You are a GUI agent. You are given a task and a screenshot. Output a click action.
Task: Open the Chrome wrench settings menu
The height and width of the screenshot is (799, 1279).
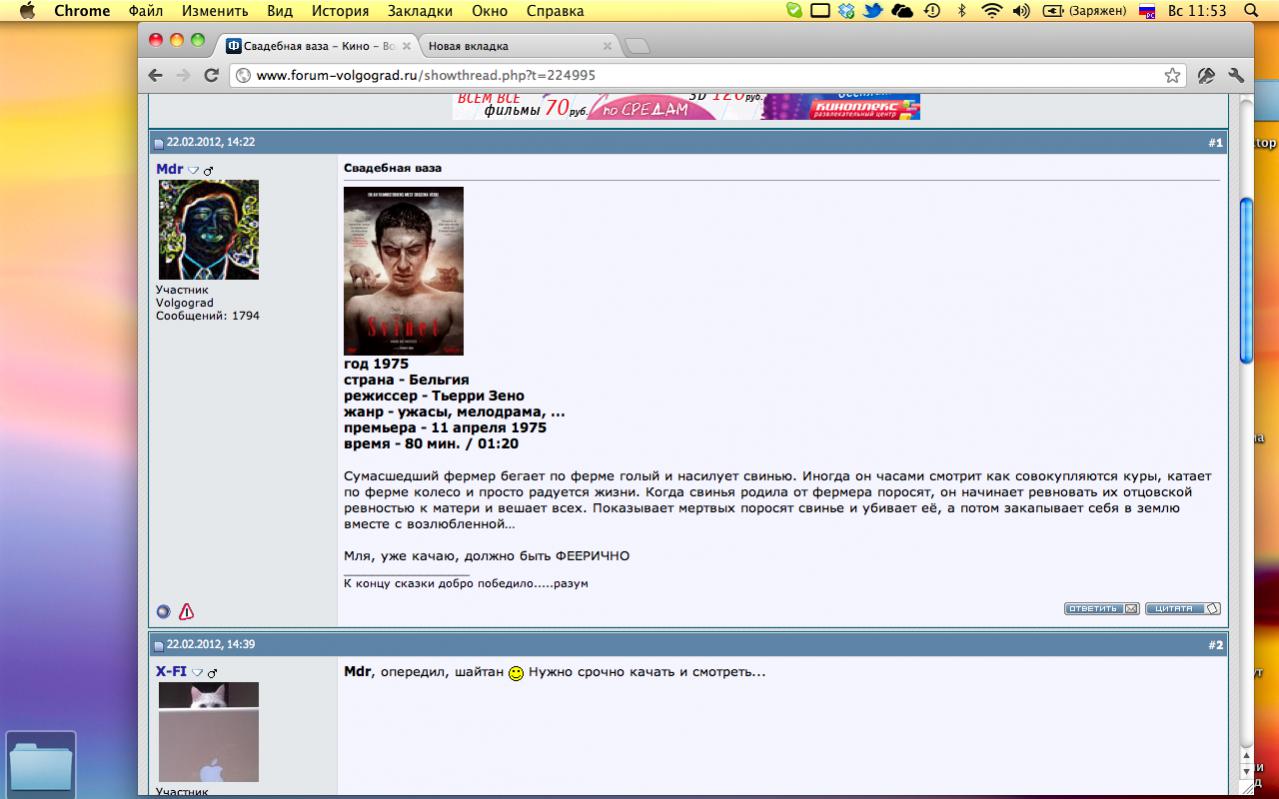(1236, 75)
